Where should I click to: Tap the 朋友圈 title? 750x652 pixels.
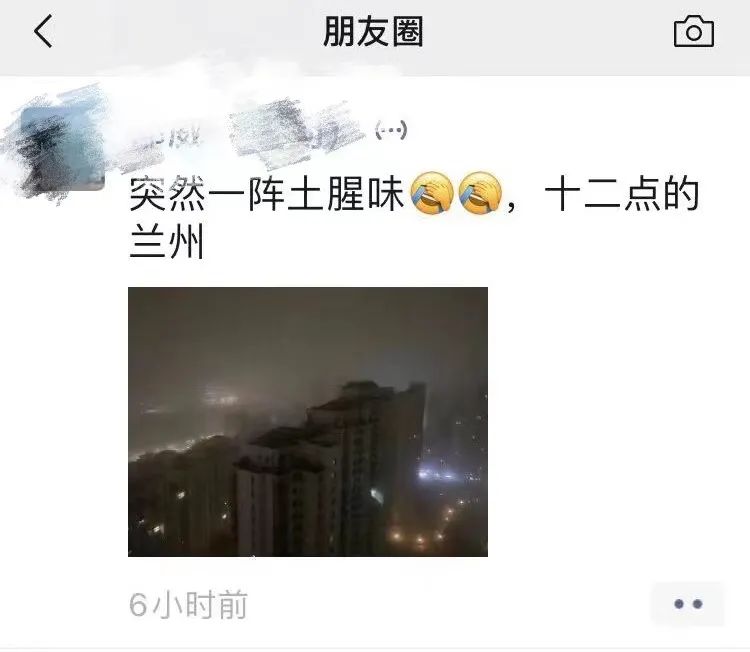[374, 32]
